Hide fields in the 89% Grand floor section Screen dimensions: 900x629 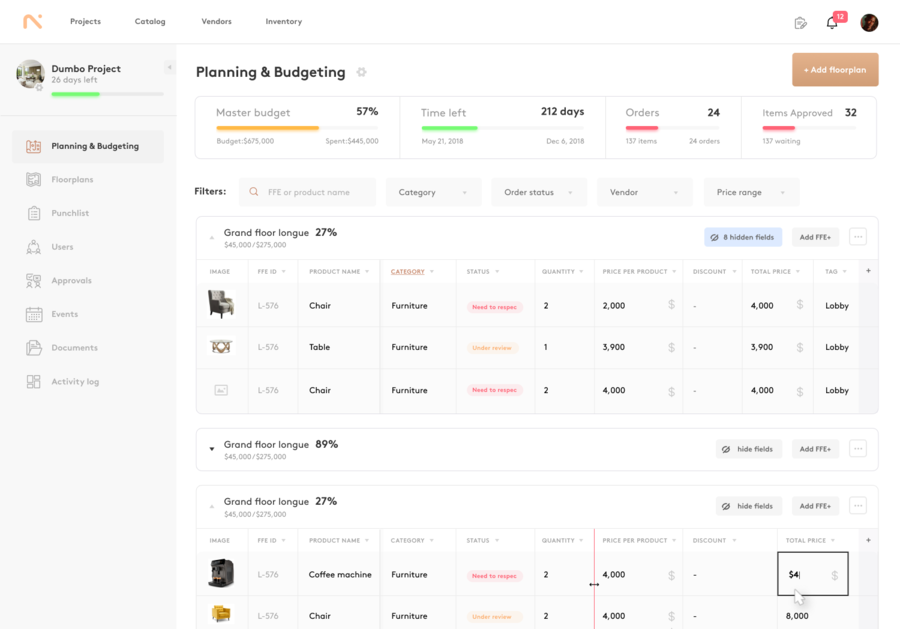[x=748, y=448]
